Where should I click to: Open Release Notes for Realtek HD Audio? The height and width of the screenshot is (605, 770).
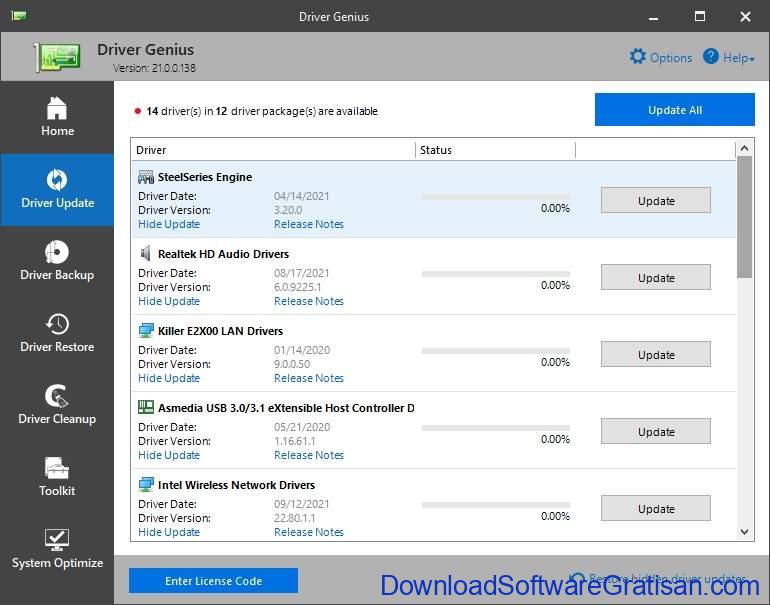(309, 302)
